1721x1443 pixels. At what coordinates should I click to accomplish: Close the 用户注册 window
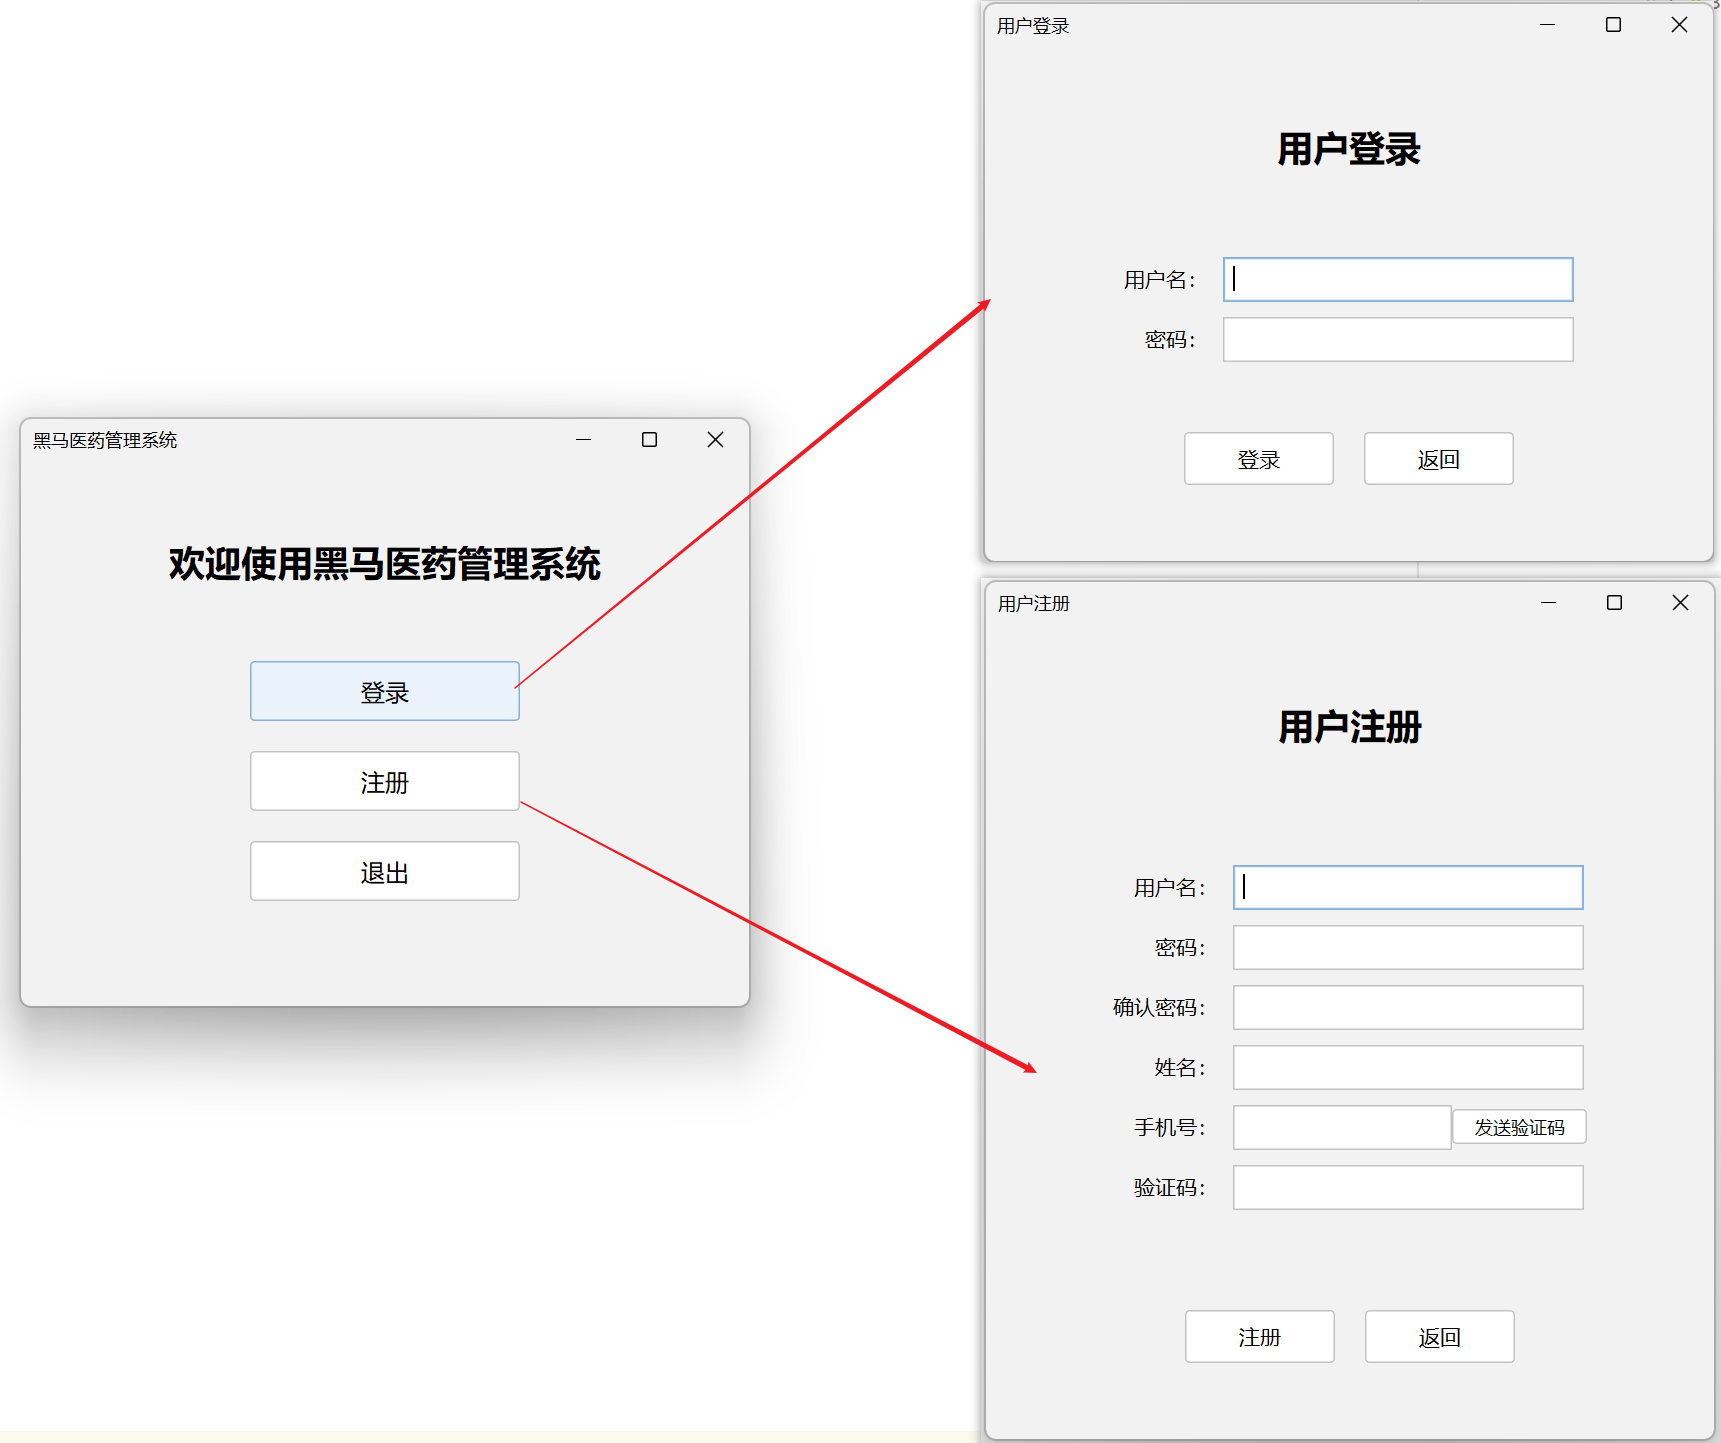click(x=1680, y=603)
